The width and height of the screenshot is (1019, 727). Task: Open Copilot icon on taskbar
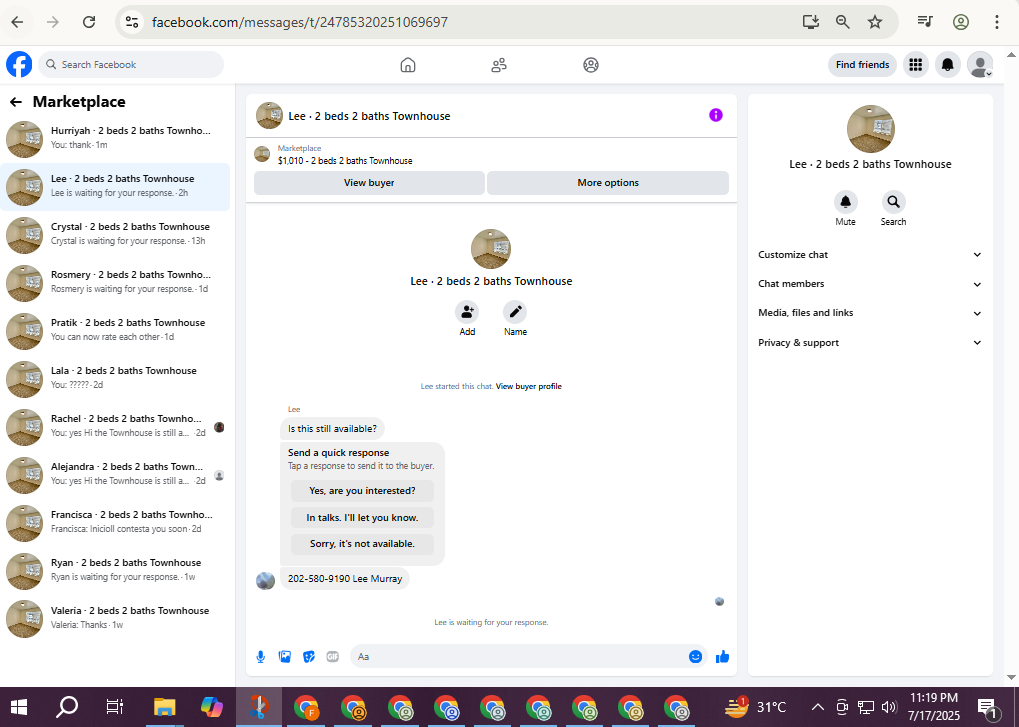(212, 707)
